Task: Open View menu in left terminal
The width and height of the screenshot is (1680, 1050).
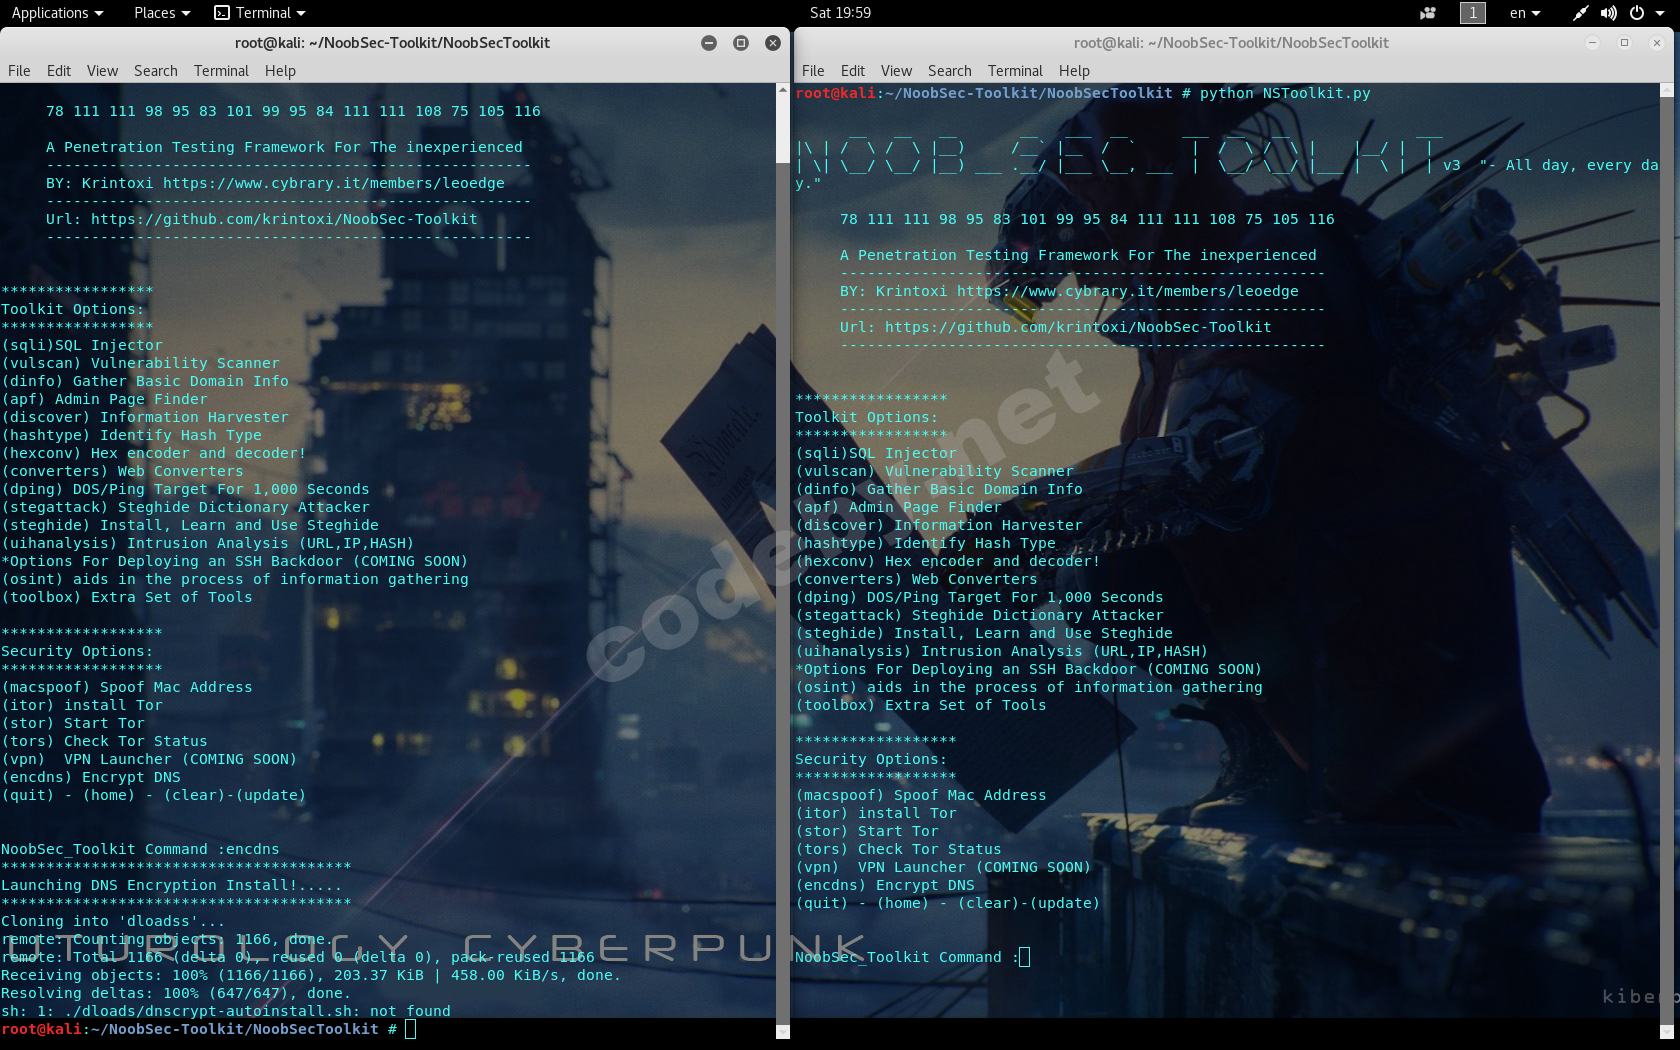Action: tap(102, 71)
